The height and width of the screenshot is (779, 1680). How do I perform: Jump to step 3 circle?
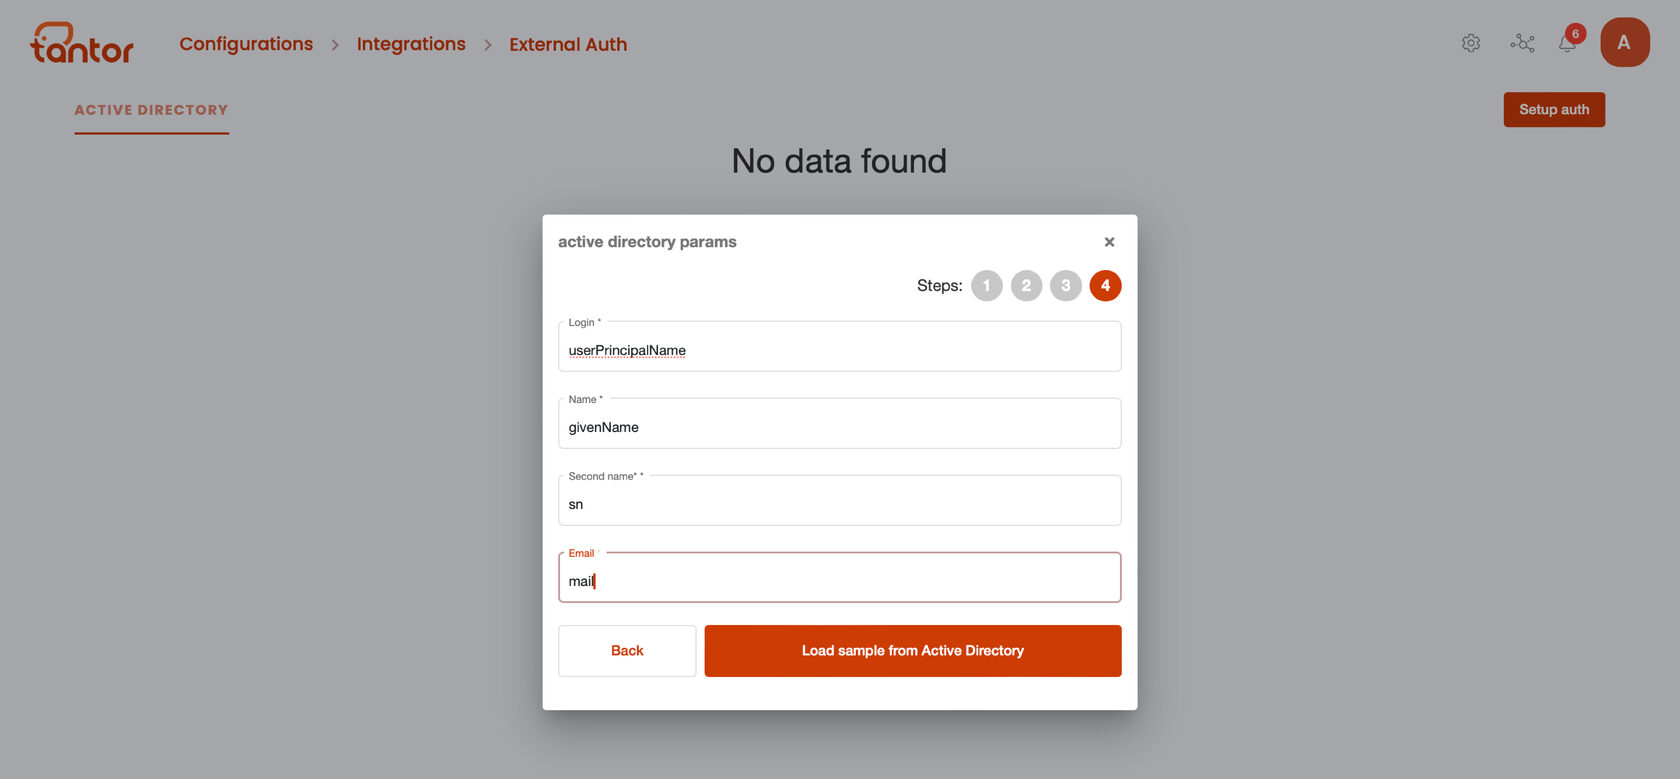pos(1066,286)
